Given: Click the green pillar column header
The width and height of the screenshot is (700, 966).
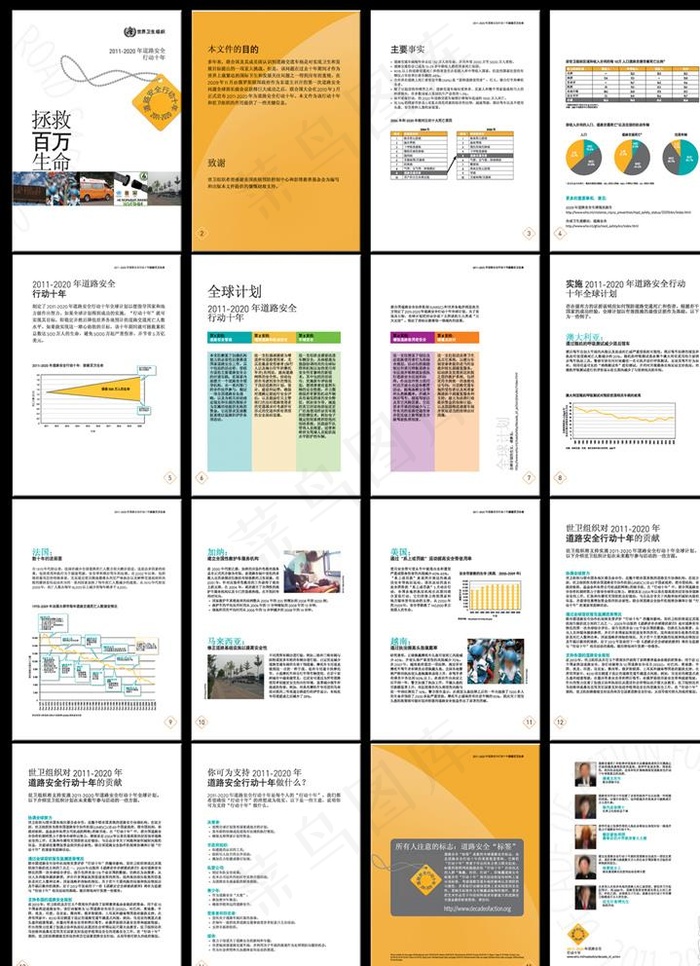Looking at the screenshot, I should pyautogui.click(x=319, y=338).
